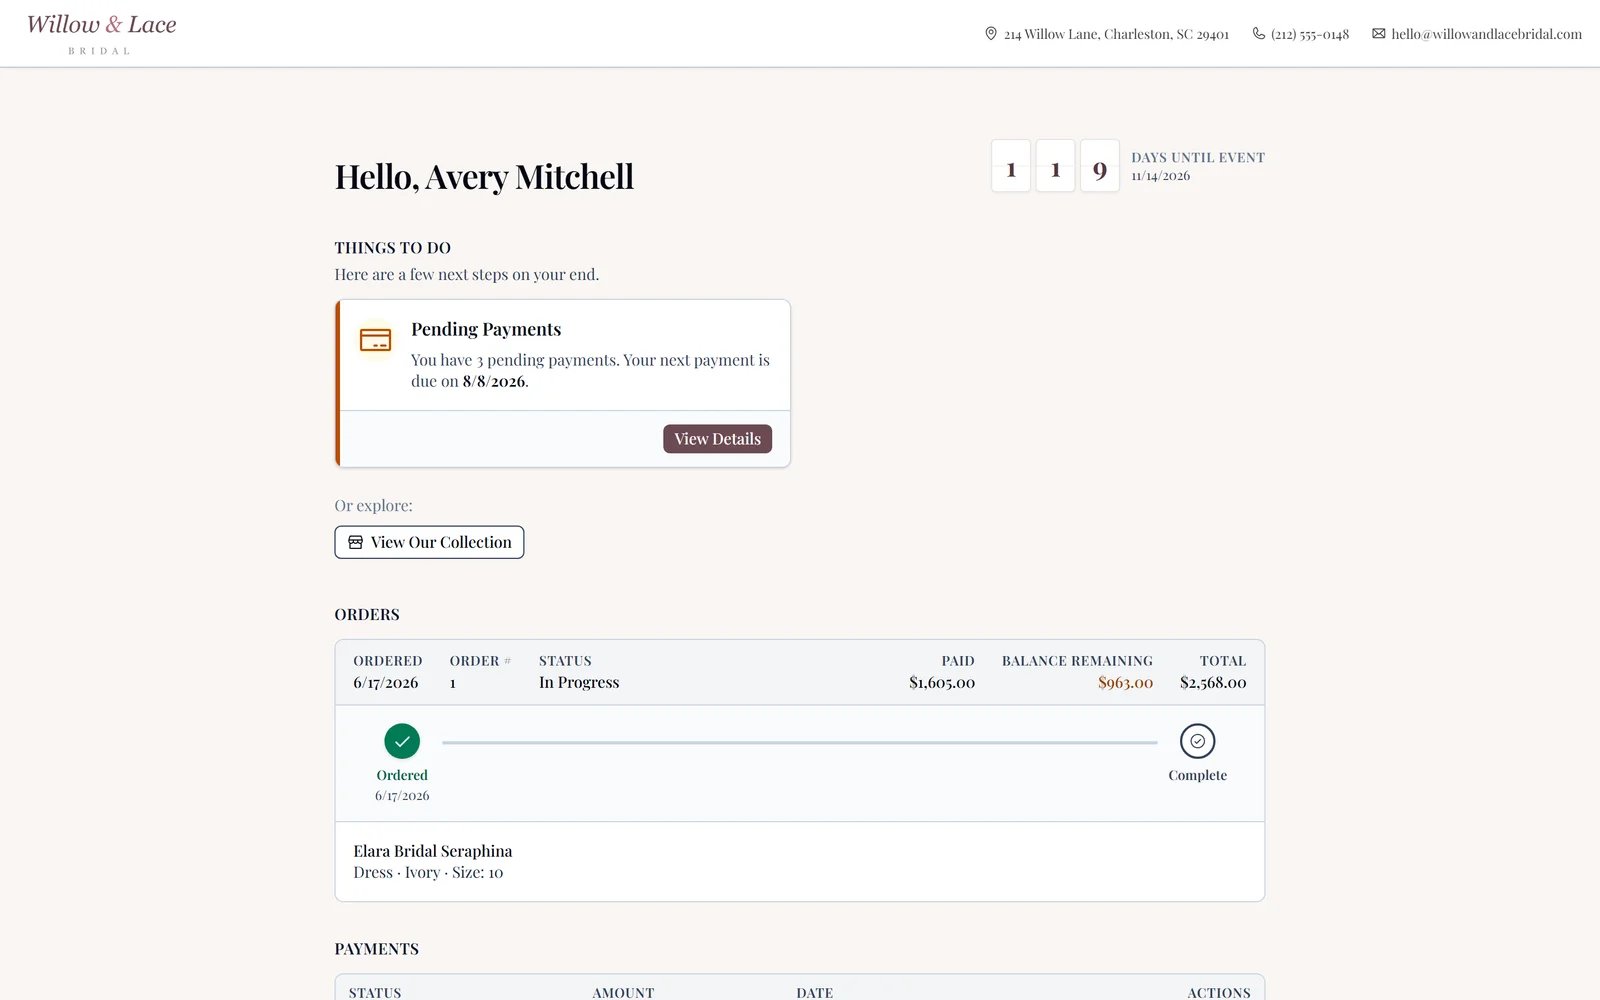1600x1000 pixels.
Task: Email hello@willowandlacebridal.com link
Action: (1486, 34)
